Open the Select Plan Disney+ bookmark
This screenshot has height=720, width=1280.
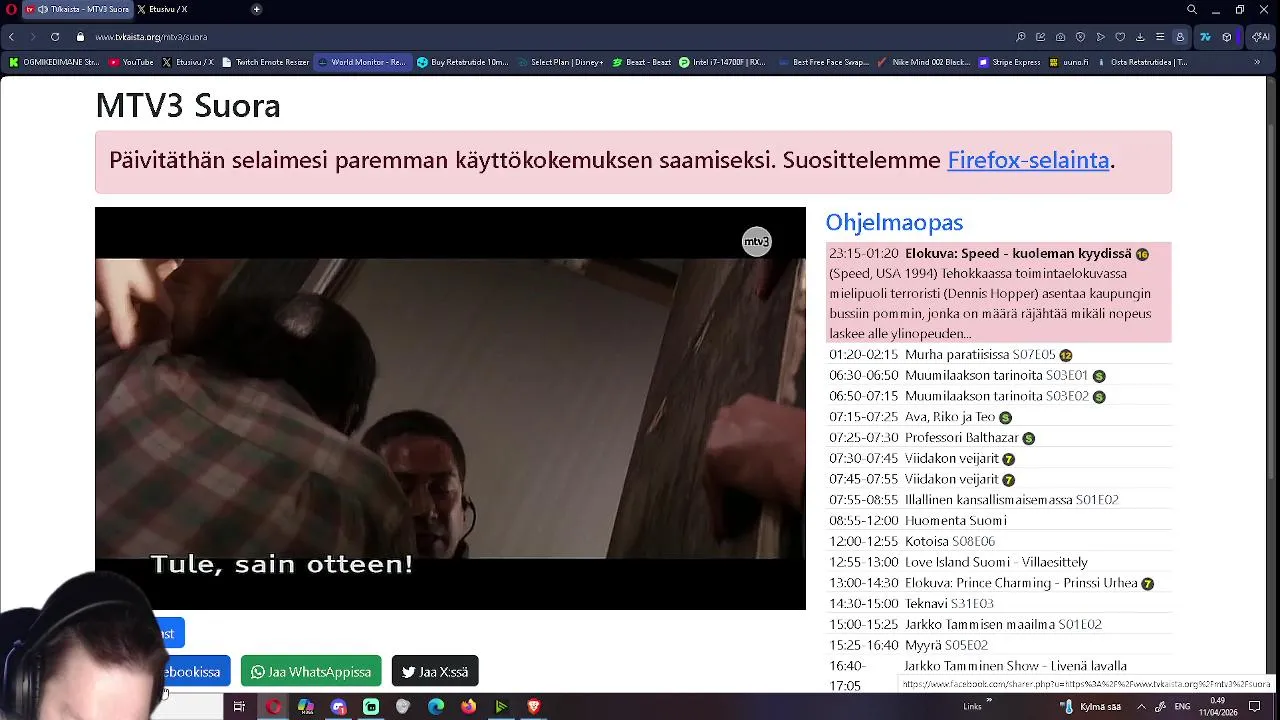coord(561,62)
